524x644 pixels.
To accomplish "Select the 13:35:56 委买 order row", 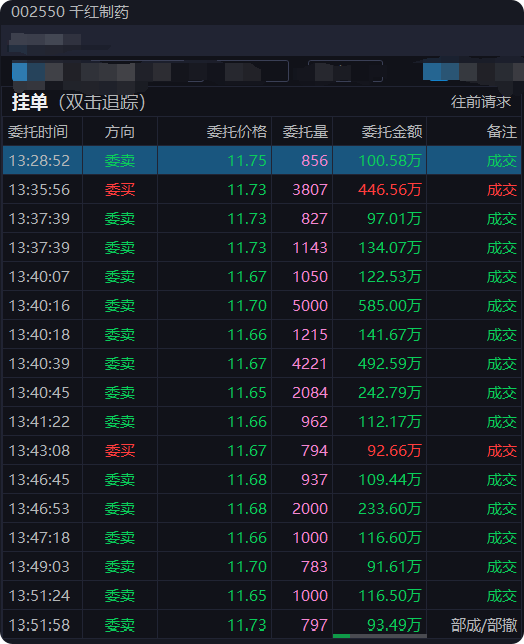I will coord(262,189).
